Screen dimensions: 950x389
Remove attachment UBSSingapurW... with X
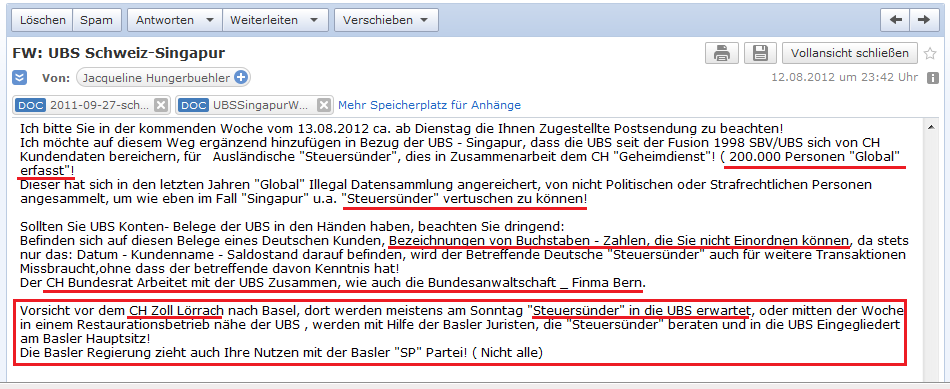(324, 105)
